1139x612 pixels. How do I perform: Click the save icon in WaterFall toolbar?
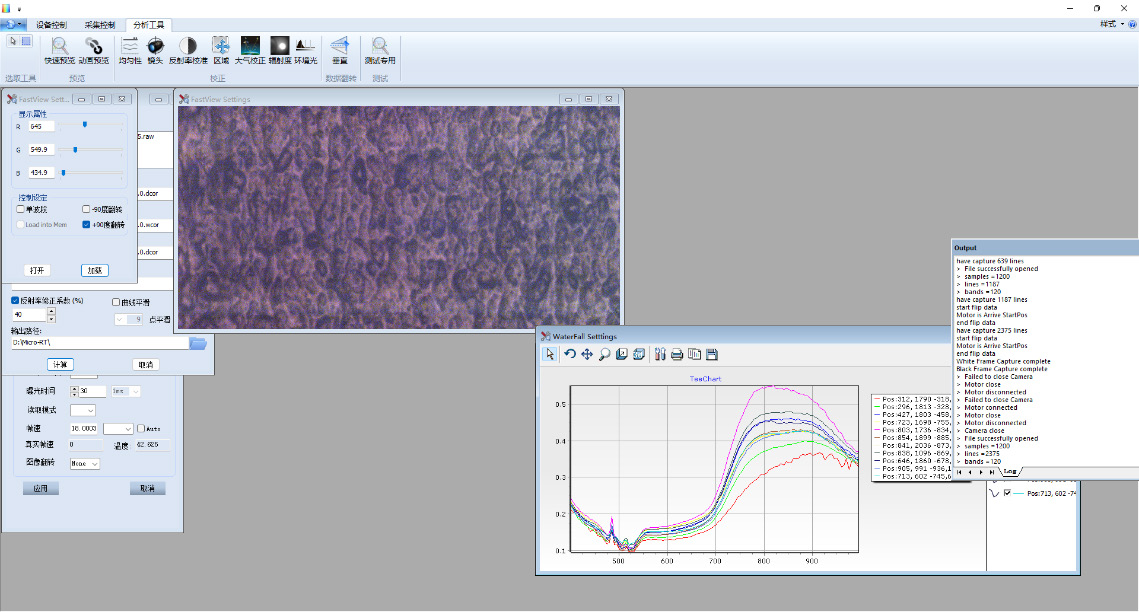[x=711, y=354]
